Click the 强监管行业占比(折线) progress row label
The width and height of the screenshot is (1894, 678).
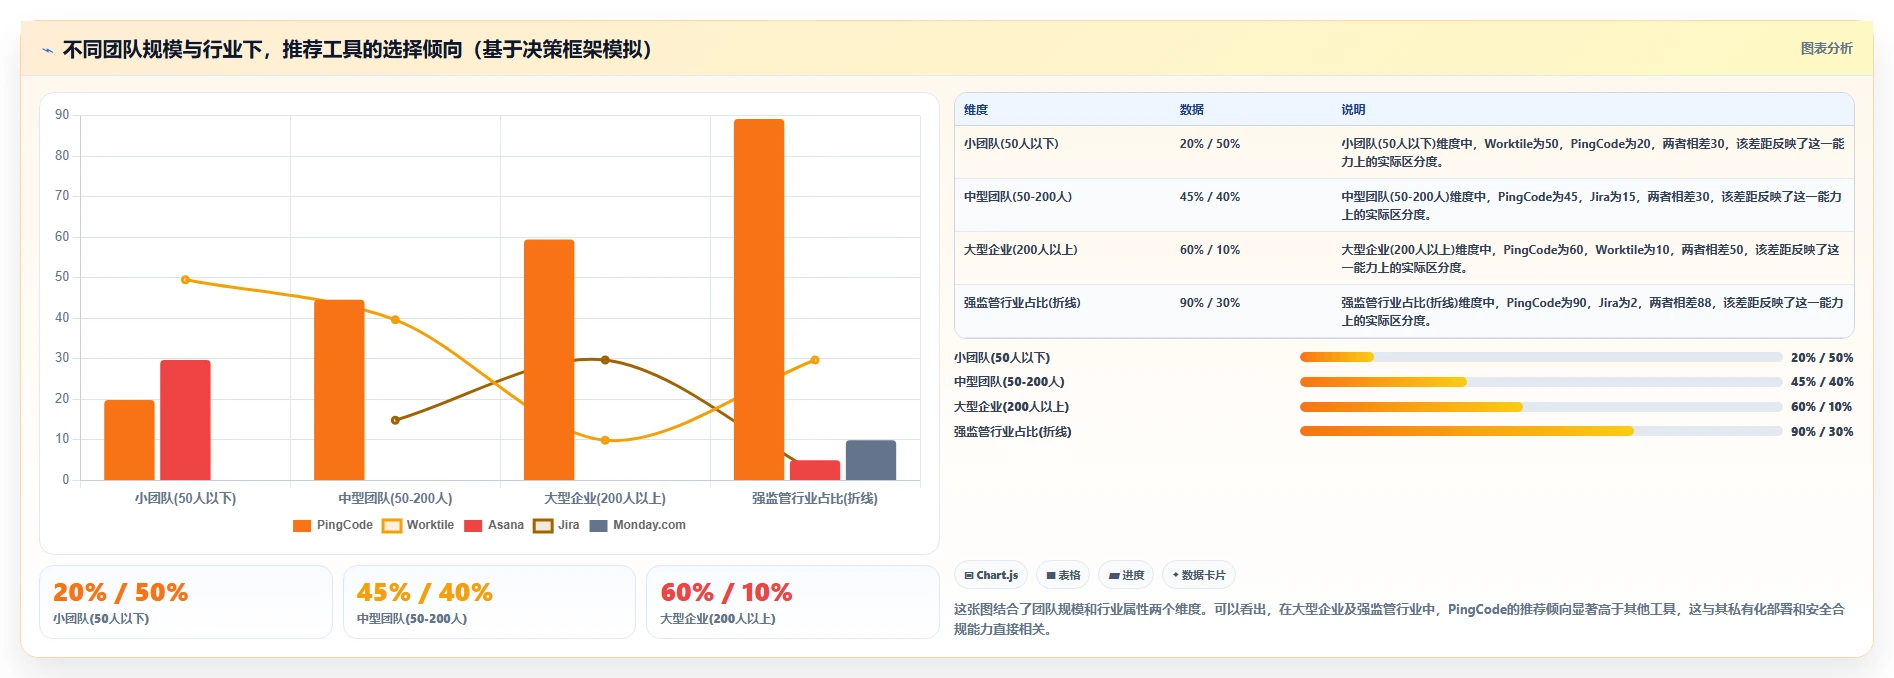(1012, 432)
